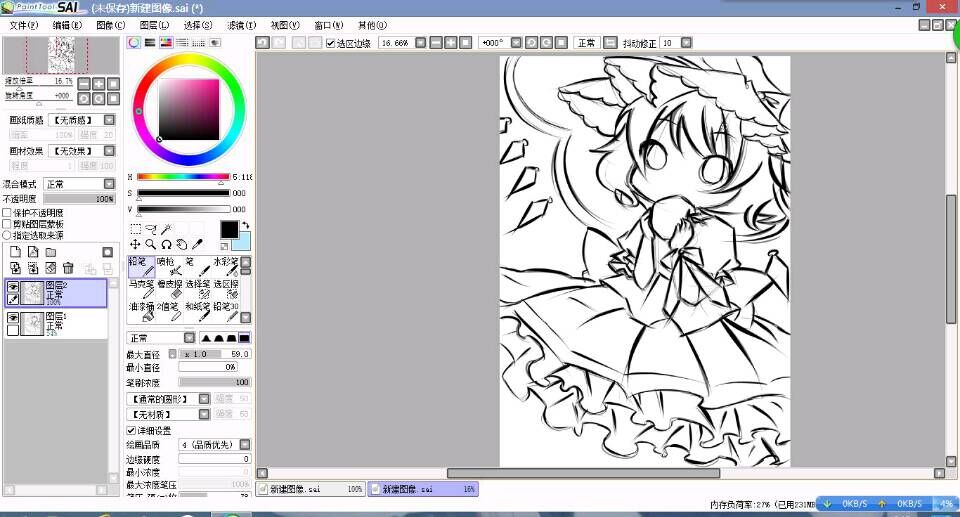Swap foreground and background colors

[x=245, y=225]
